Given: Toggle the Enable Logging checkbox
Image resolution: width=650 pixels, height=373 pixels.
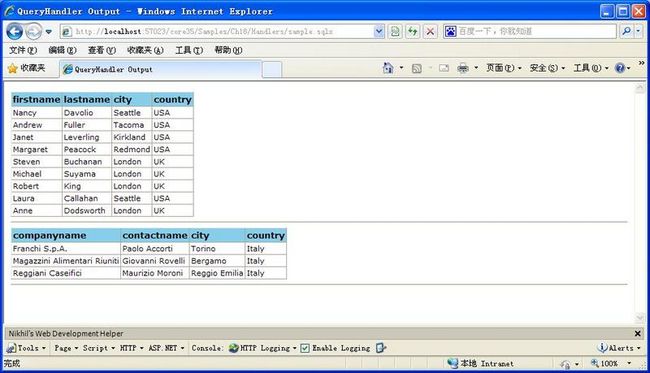Looking at the screenshot, I should (305, 348).
